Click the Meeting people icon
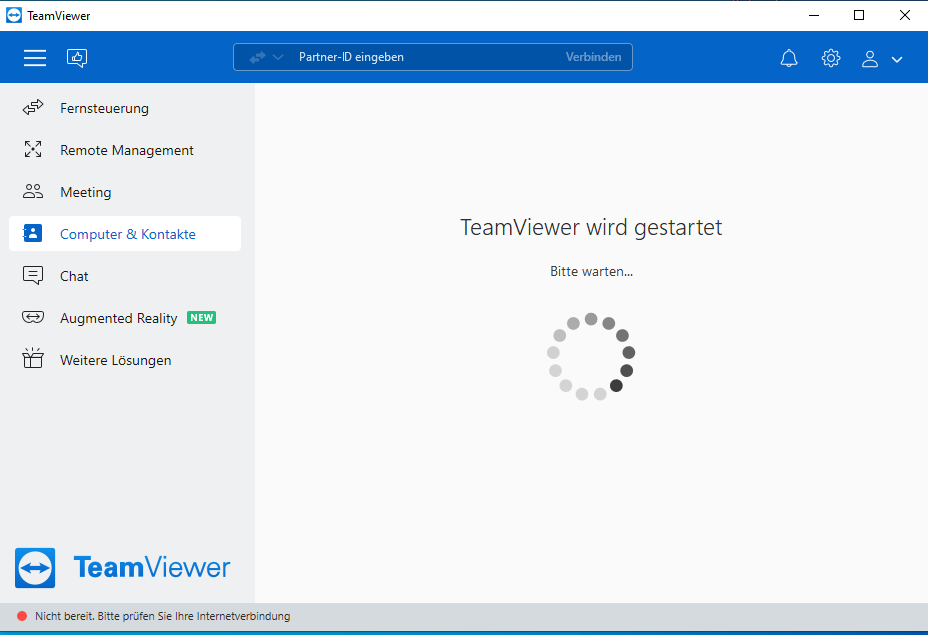The image size is (928, 635). click(x=33, y=191)
